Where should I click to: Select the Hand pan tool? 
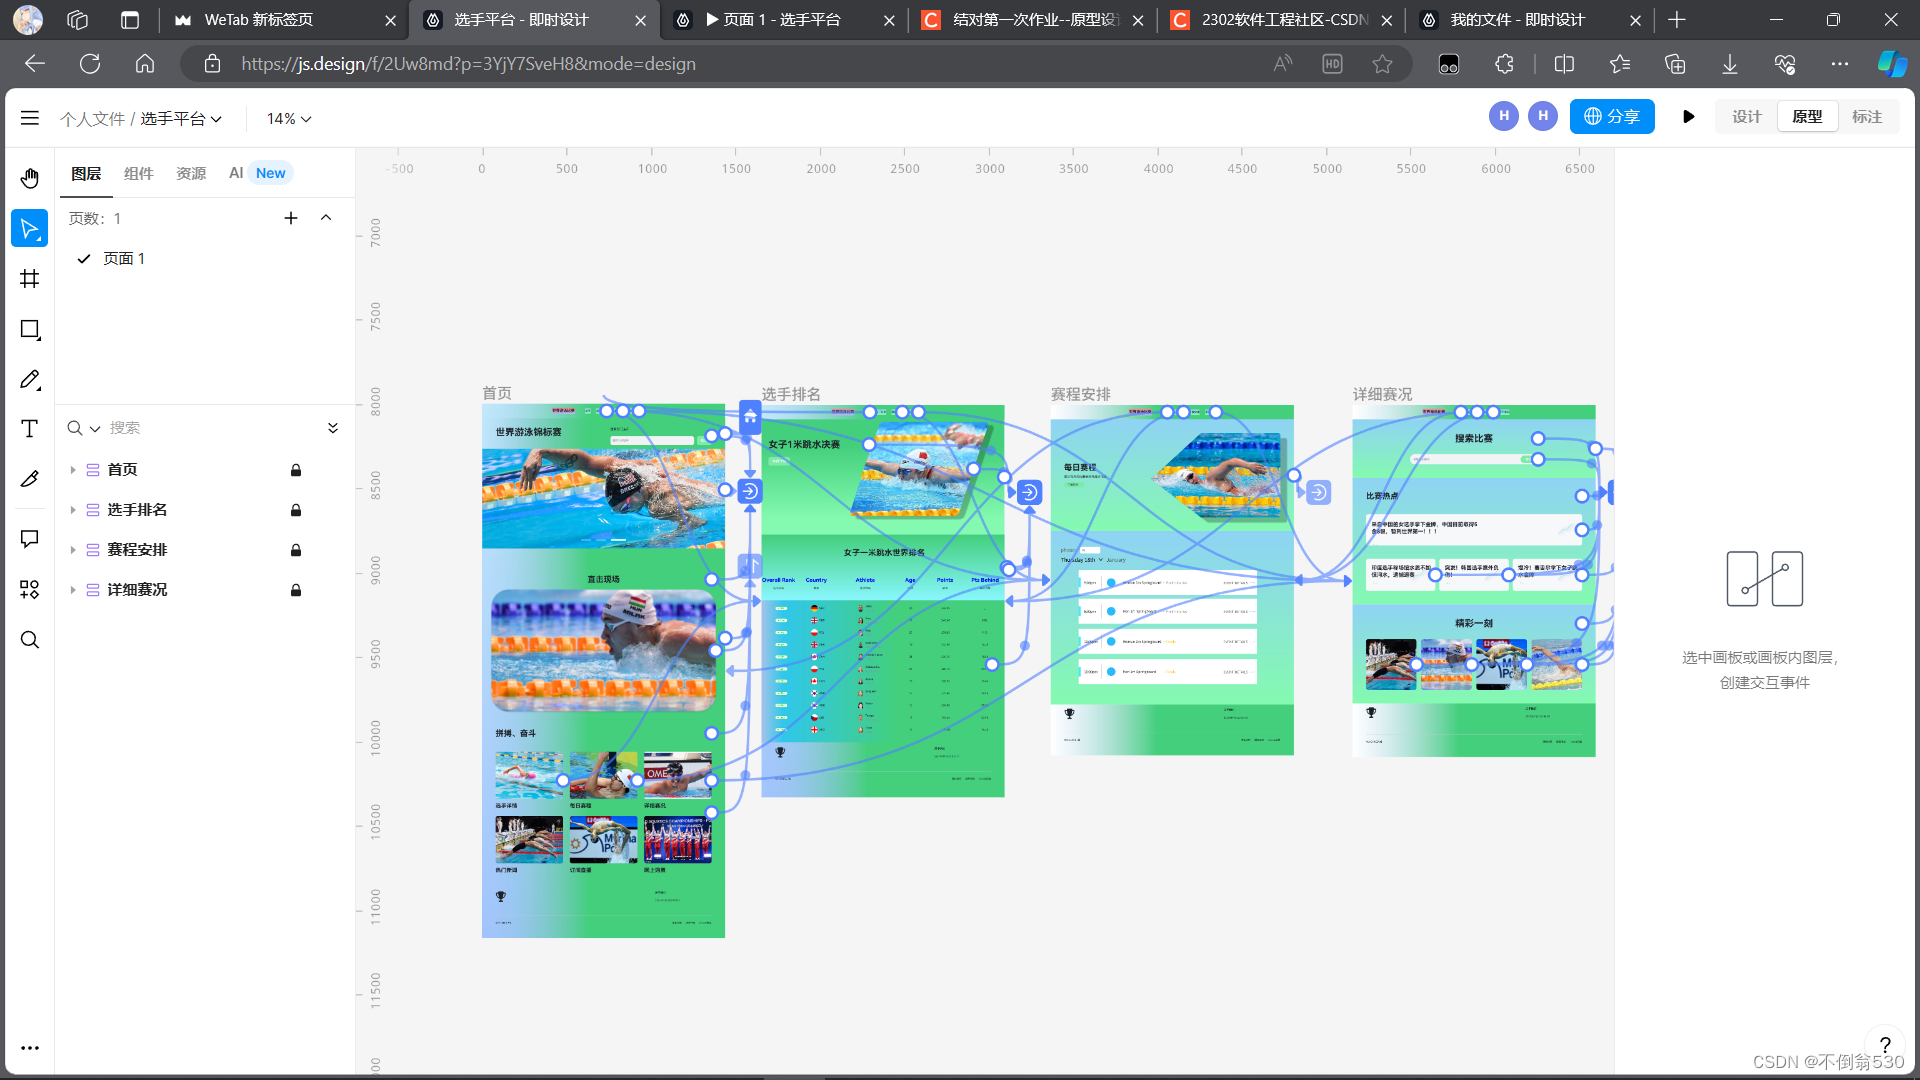[30, 178]
